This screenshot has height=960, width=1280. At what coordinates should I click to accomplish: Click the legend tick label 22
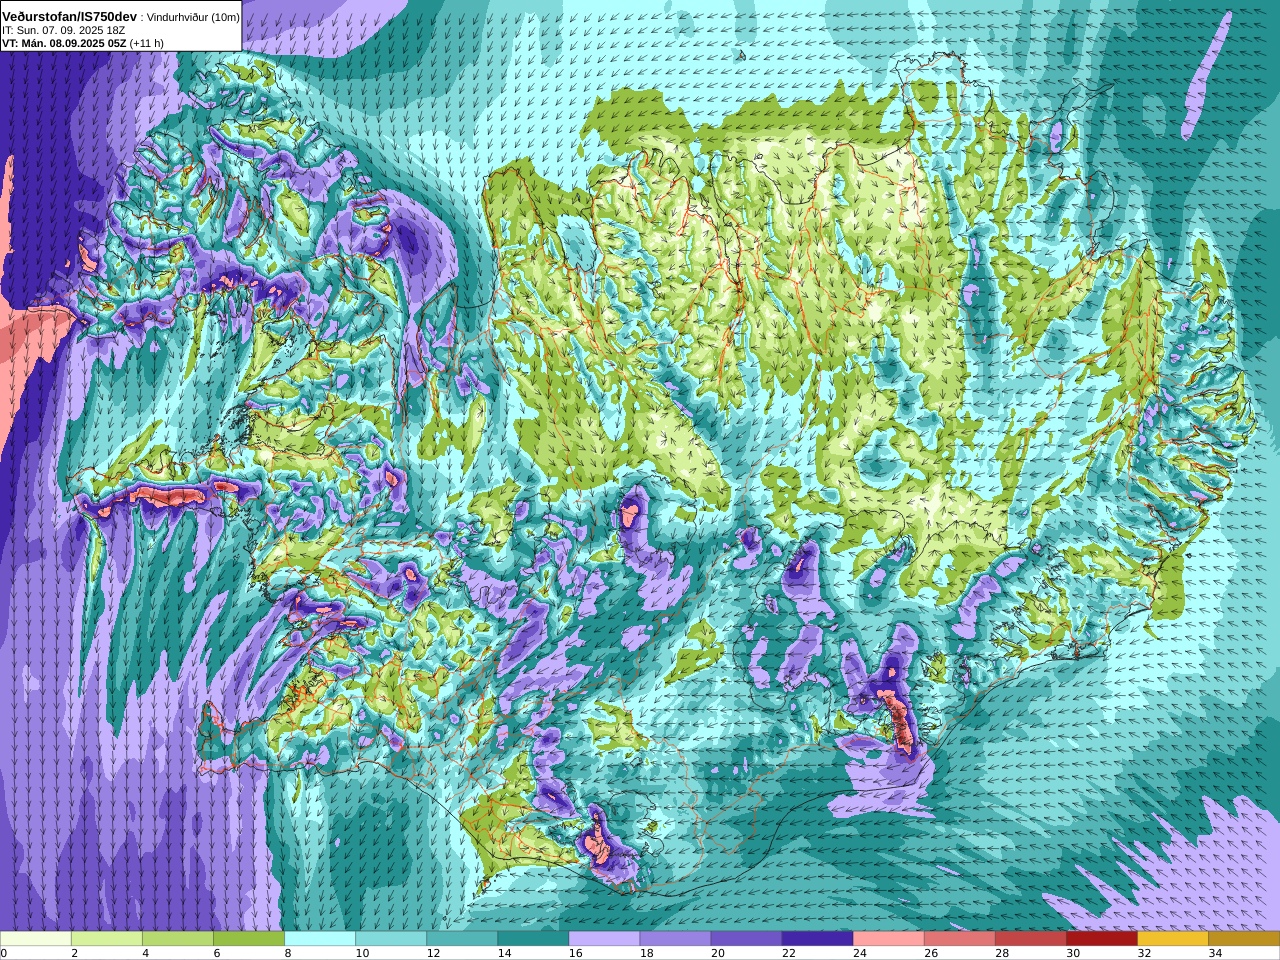[x=788, y=953]
